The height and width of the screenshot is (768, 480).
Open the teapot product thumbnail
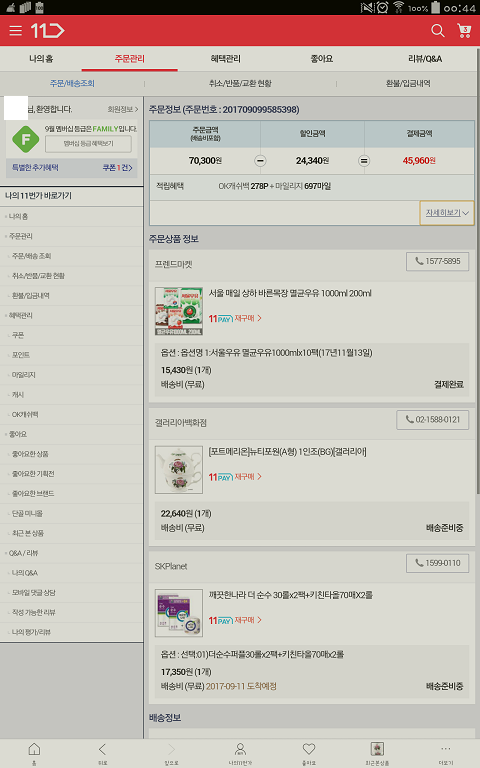[x=179, y=470]
